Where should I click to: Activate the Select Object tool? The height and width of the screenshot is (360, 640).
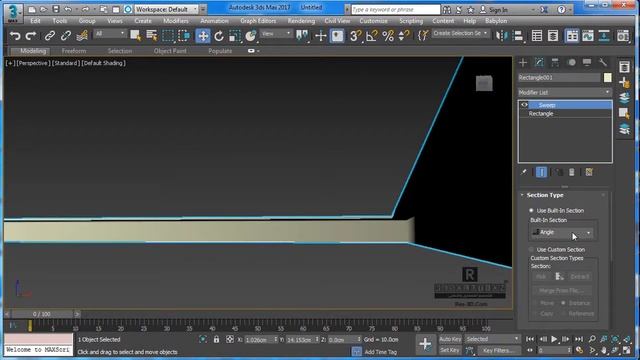pos(136,36)
